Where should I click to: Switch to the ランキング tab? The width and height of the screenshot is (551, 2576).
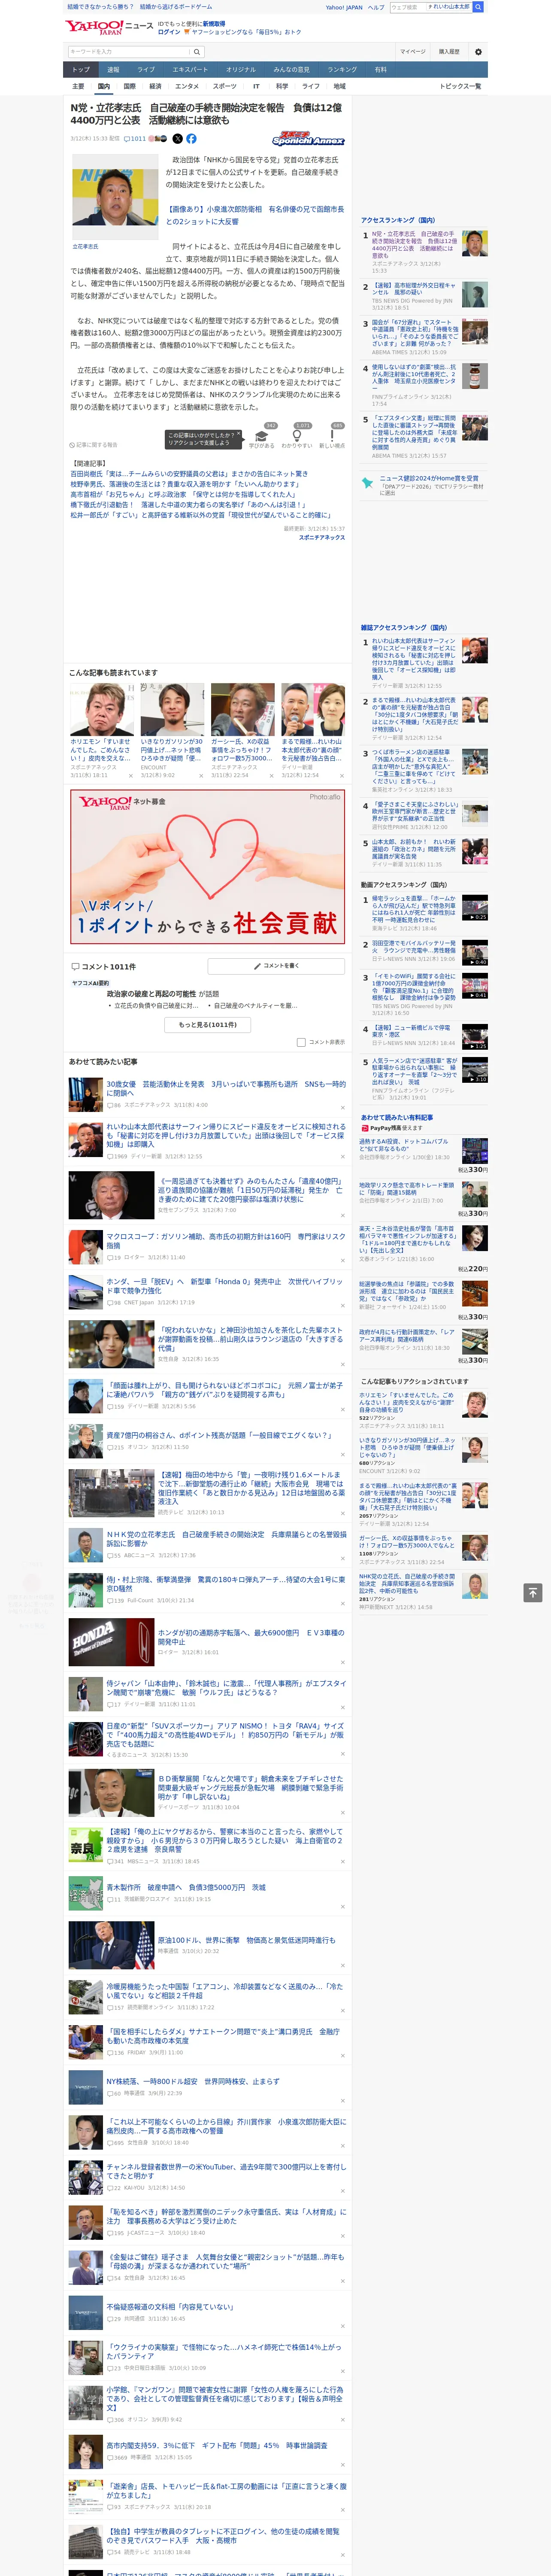(342, 70)
